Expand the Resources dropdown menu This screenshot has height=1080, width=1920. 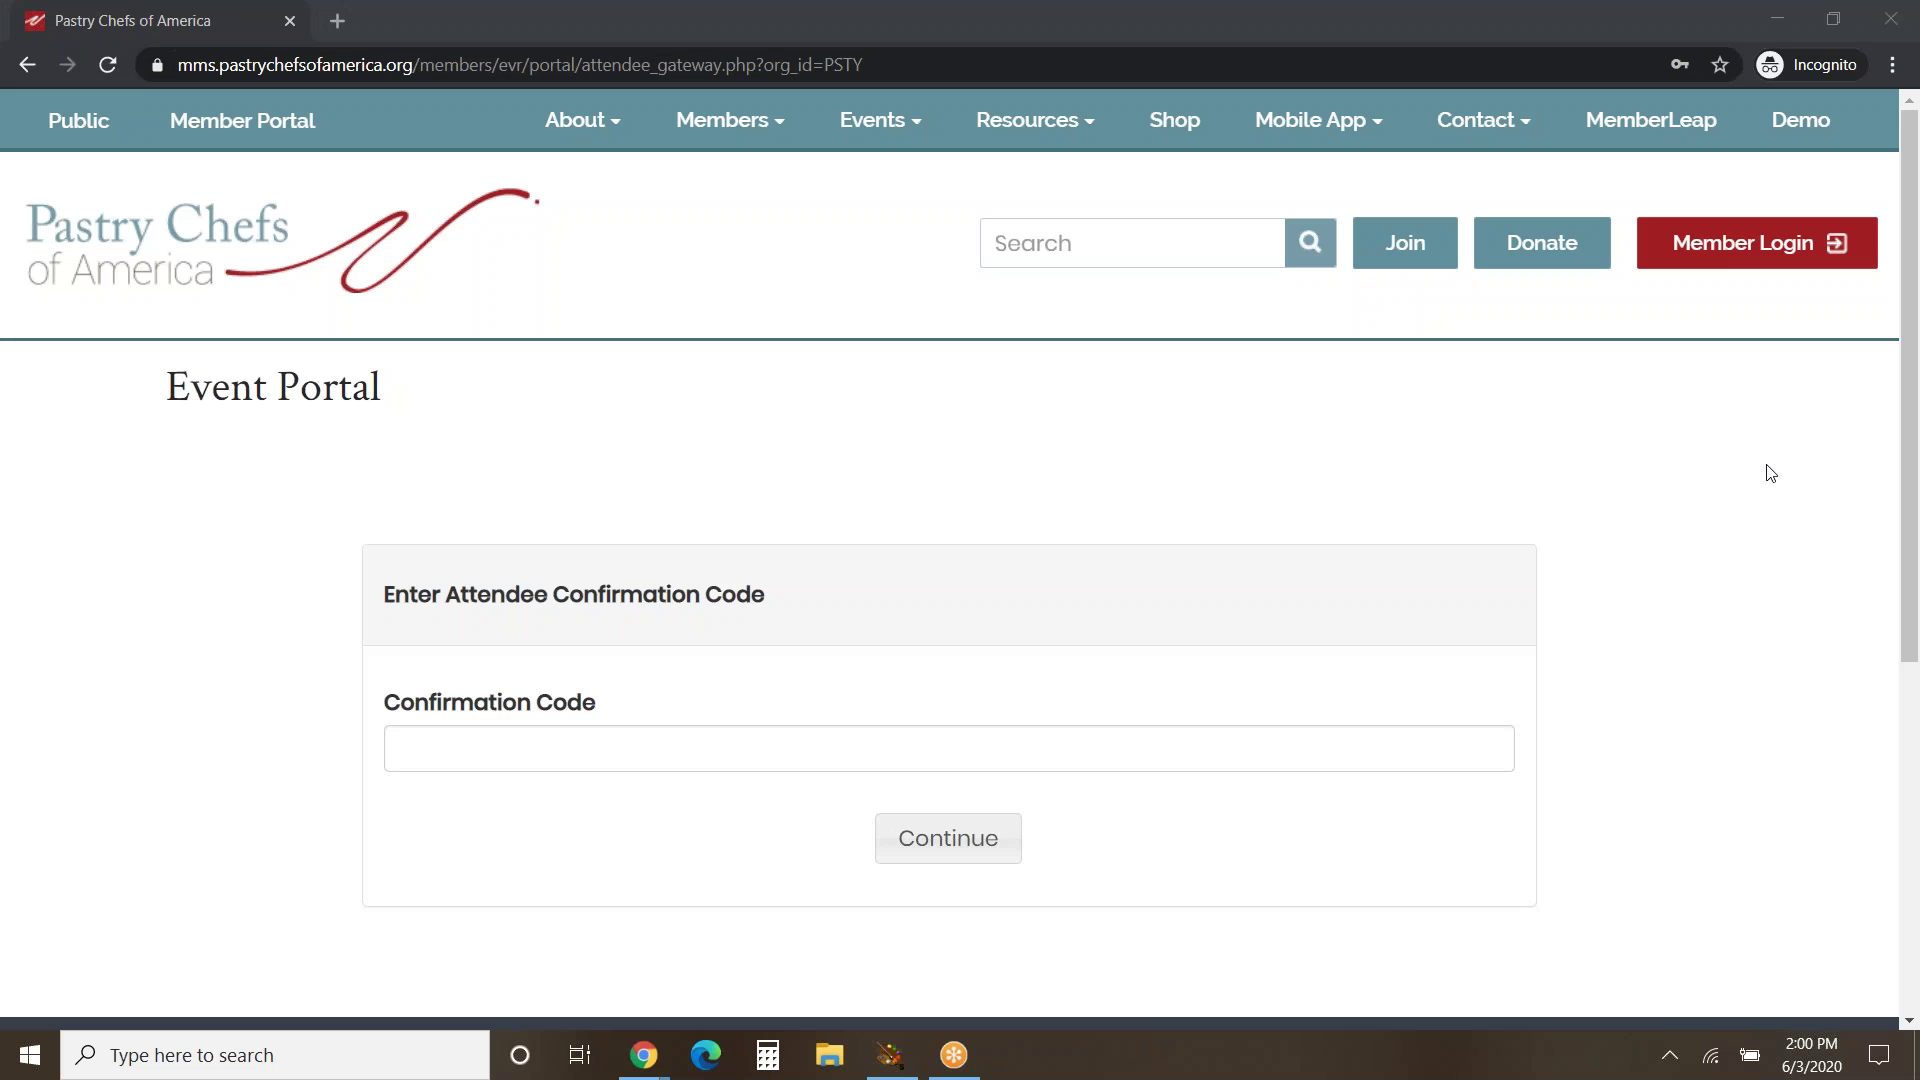click(1035, 120)
